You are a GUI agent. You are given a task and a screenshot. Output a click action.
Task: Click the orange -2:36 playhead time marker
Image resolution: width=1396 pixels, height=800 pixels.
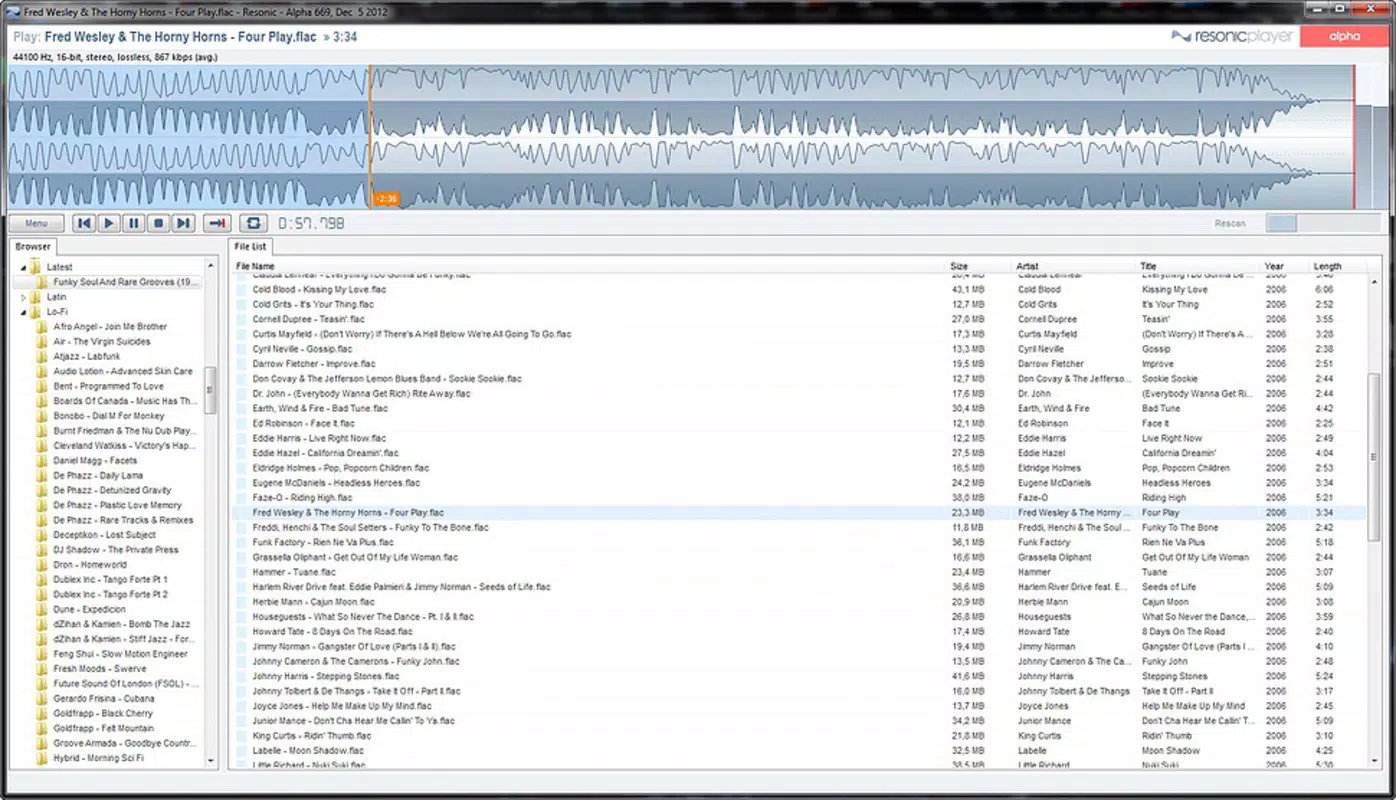click(386, 199)
